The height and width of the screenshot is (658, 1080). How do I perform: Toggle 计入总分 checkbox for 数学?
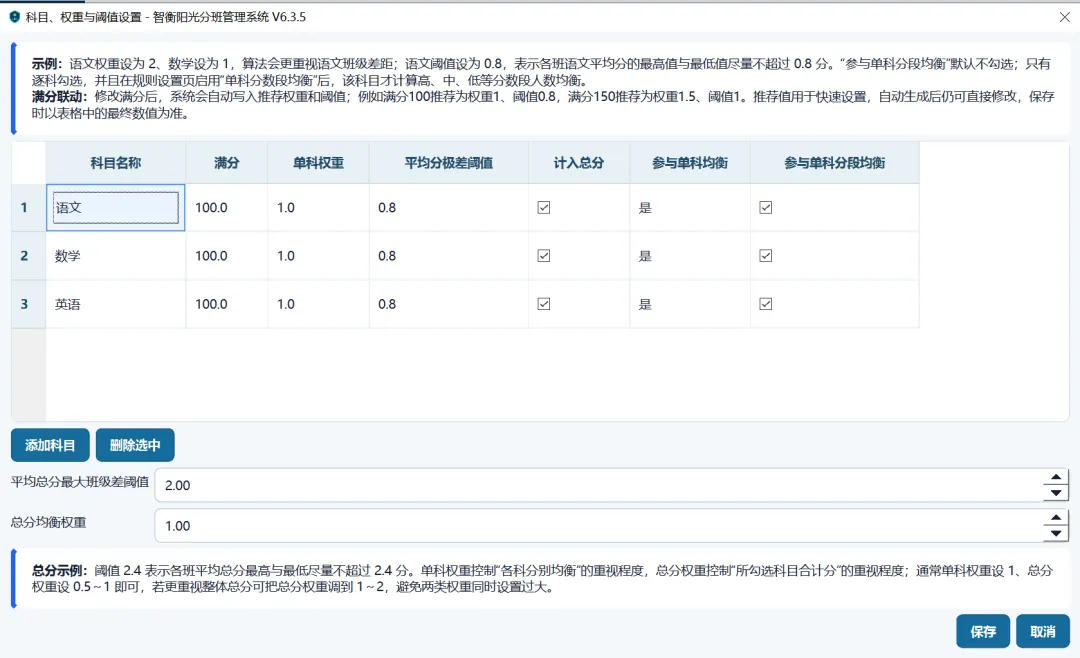click(543, 256)
